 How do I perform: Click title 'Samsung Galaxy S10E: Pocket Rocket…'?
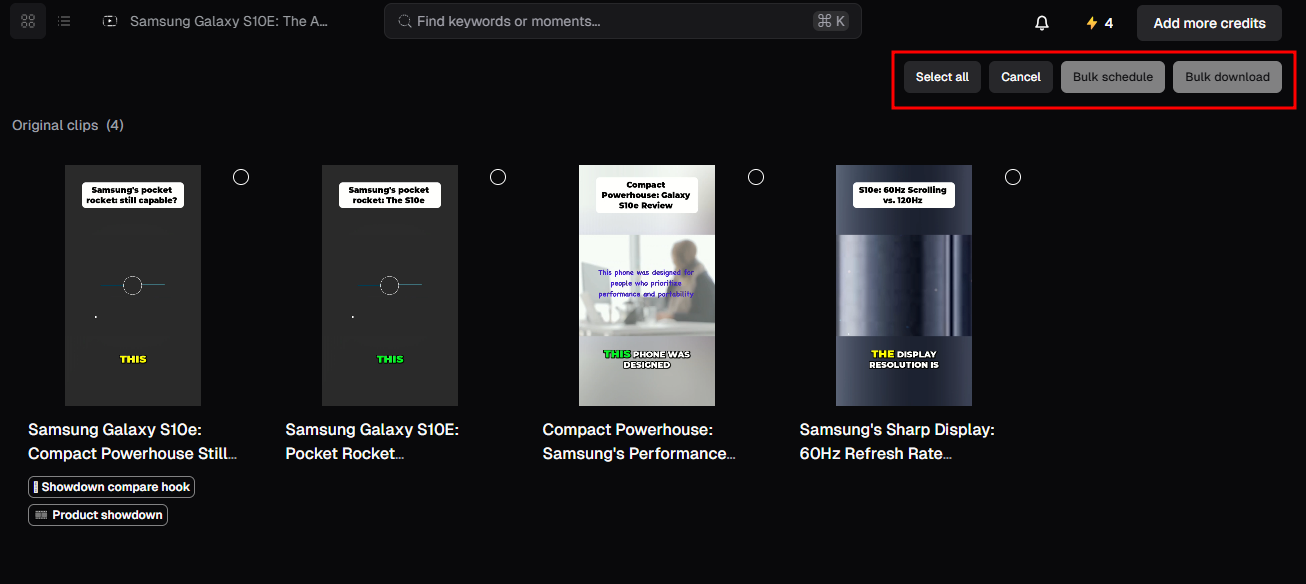coord(372,441)
